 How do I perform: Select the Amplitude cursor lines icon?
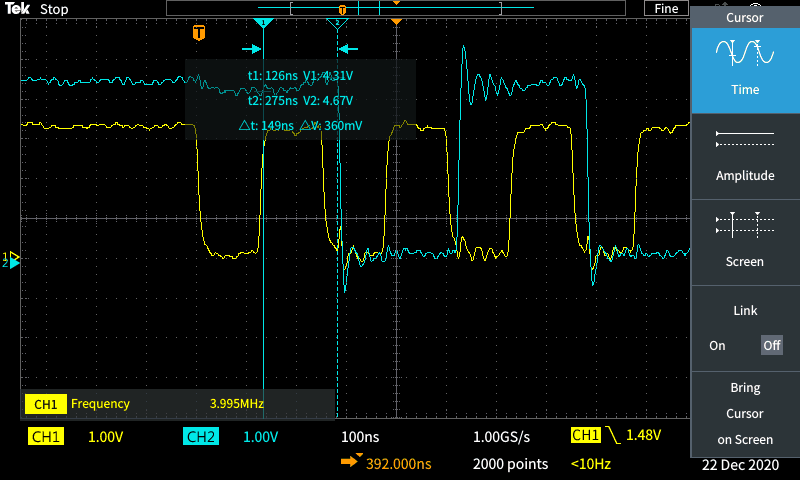744,139
